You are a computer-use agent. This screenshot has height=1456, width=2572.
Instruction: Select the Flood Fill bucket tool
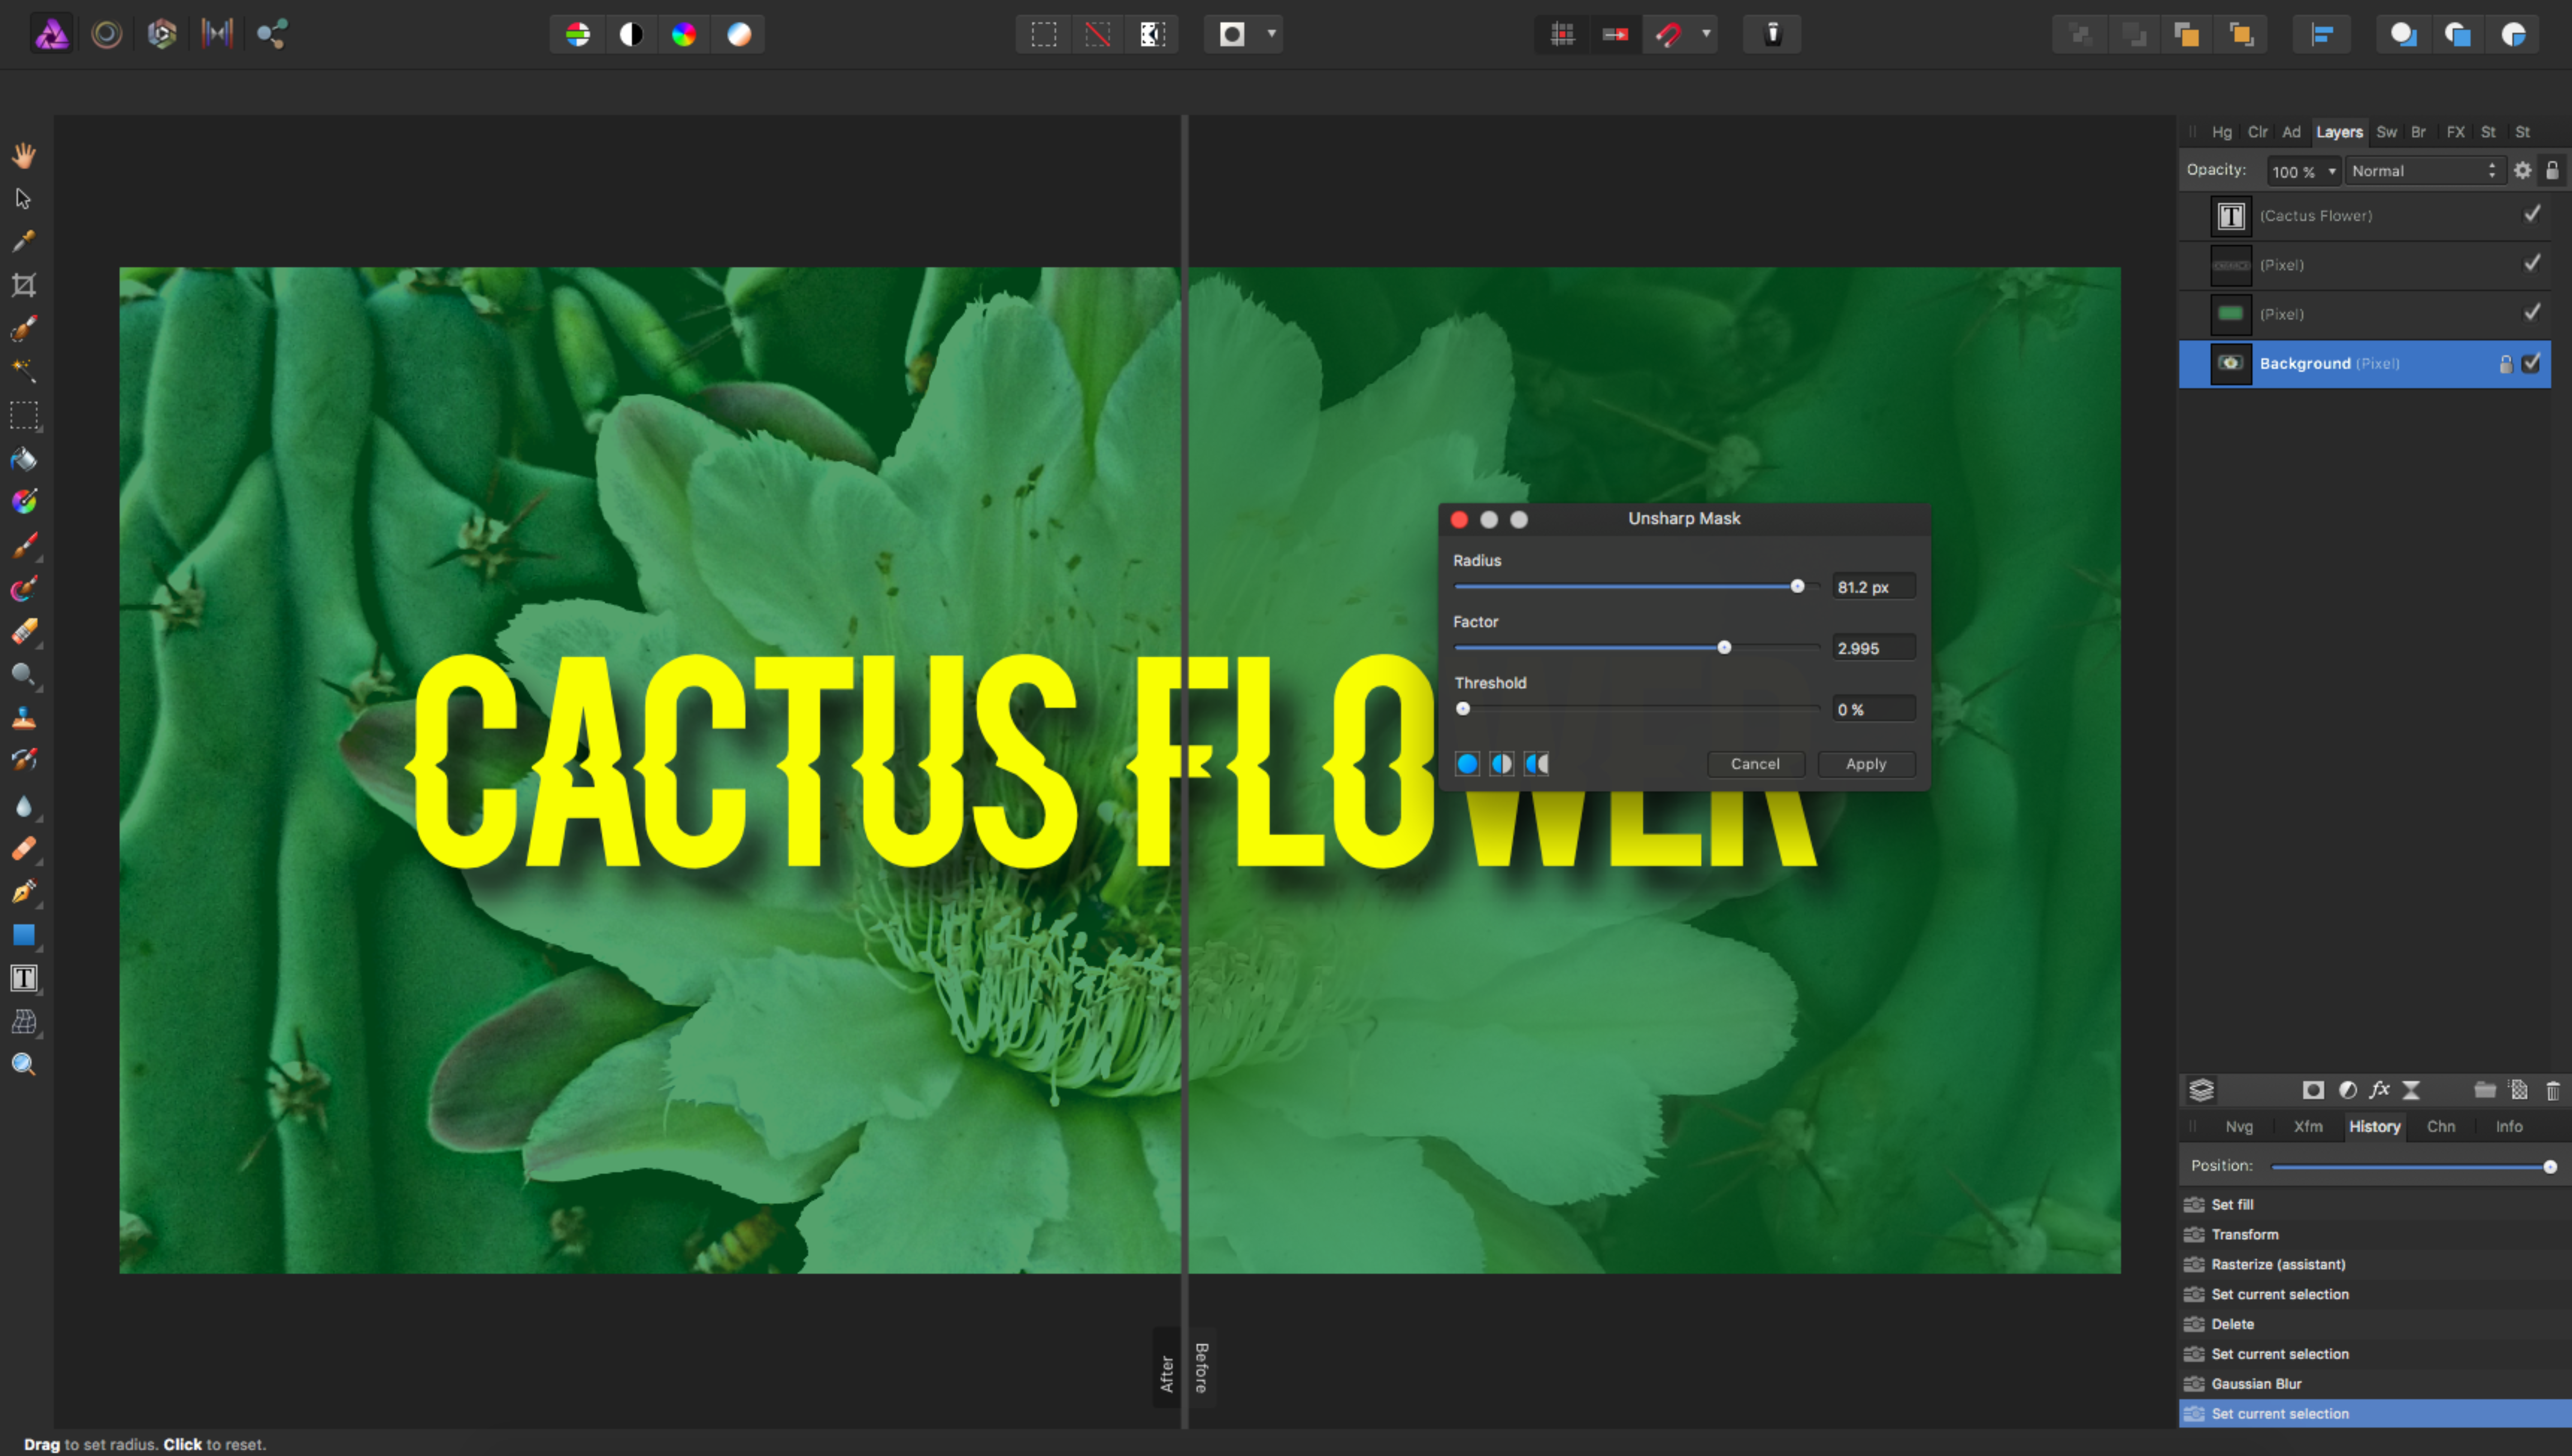click(x=24, y=459)
